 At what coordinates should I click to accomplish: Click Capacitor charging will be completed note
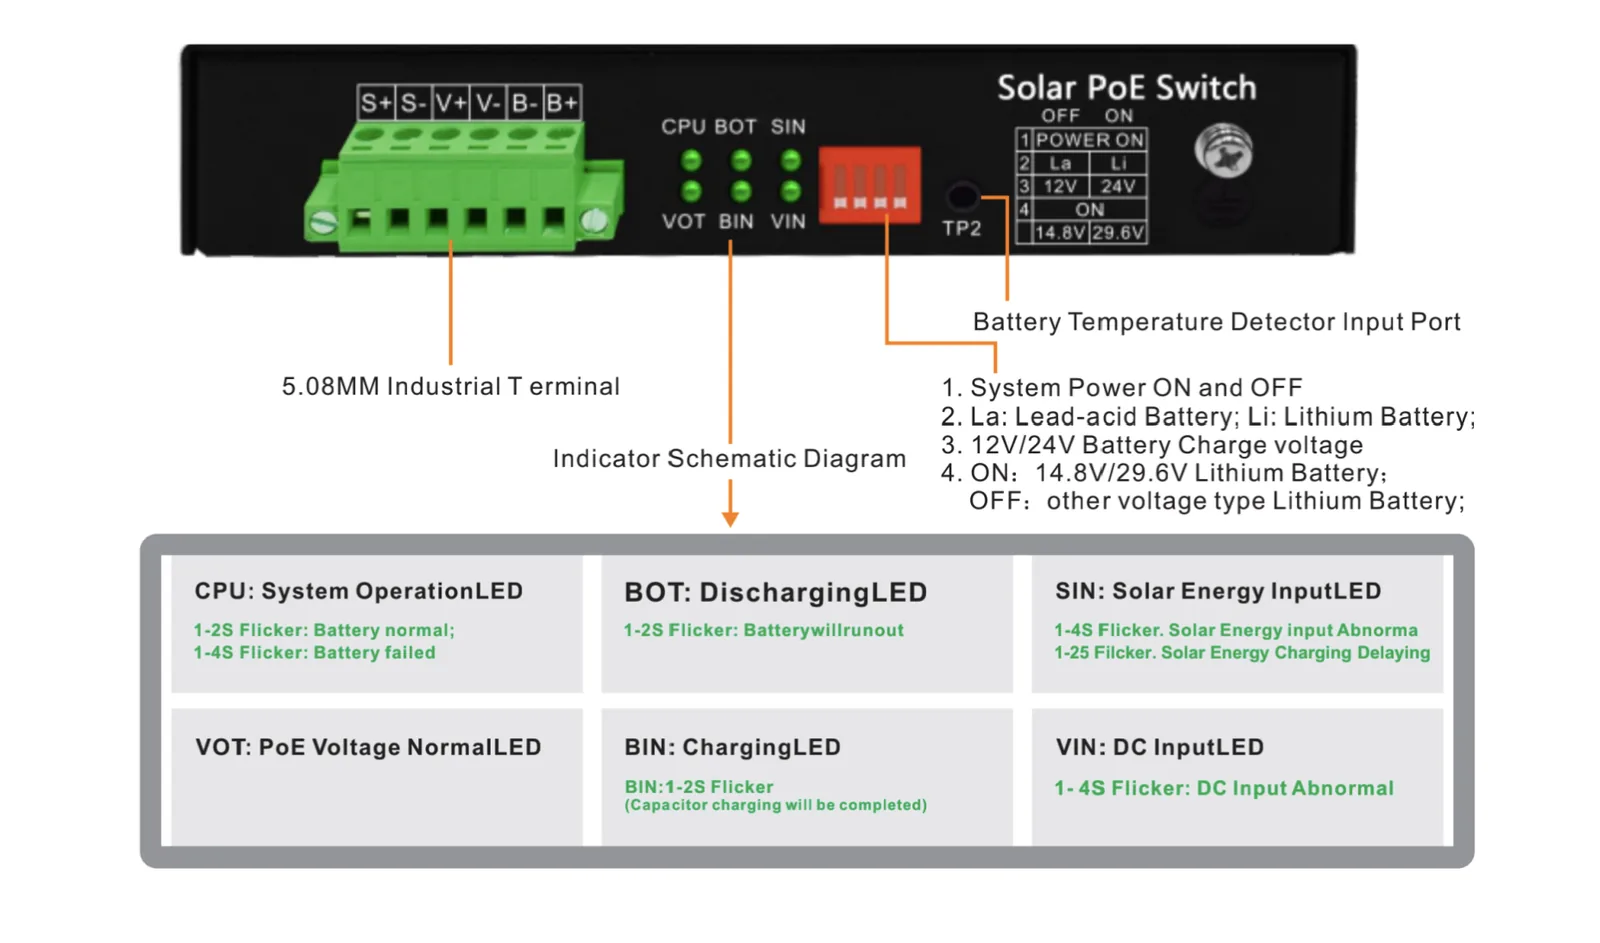(775, 805)
